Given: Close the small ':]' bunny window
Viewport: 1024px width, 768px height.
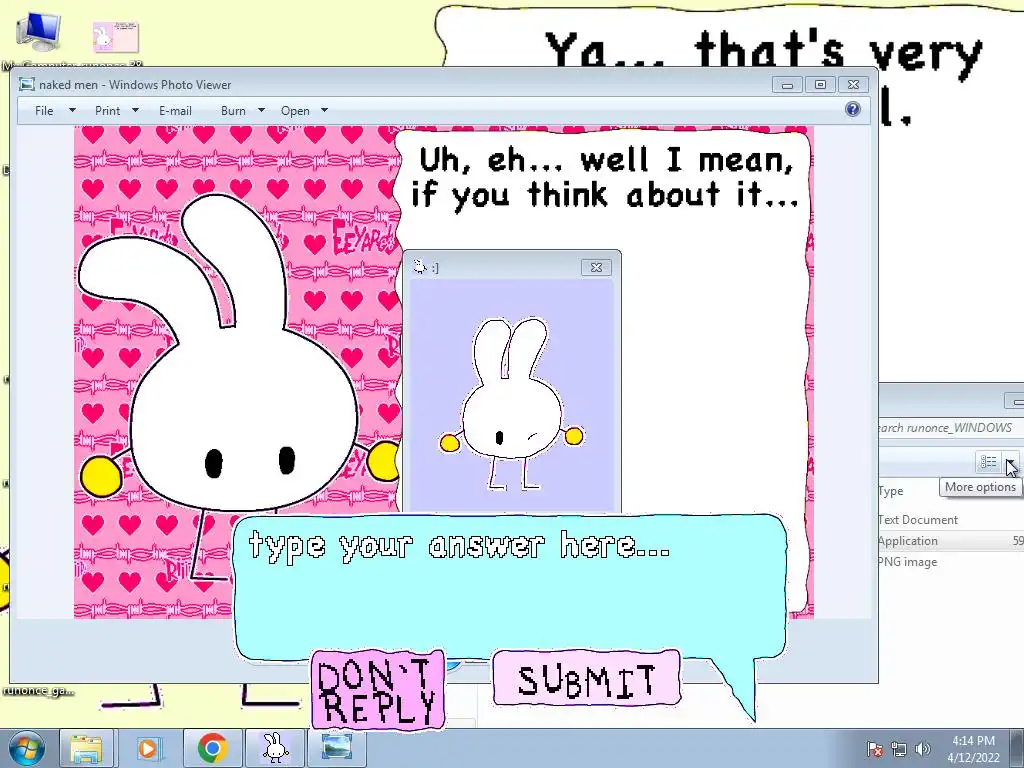Looking at the screenshot, I should (596, 267).
